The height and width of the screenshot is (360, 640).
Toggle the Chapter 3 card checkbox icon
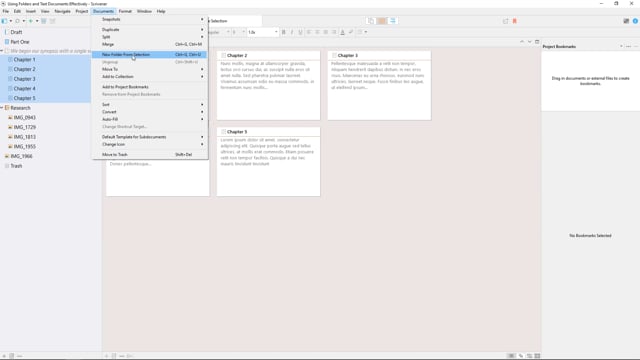pos(334,55)
